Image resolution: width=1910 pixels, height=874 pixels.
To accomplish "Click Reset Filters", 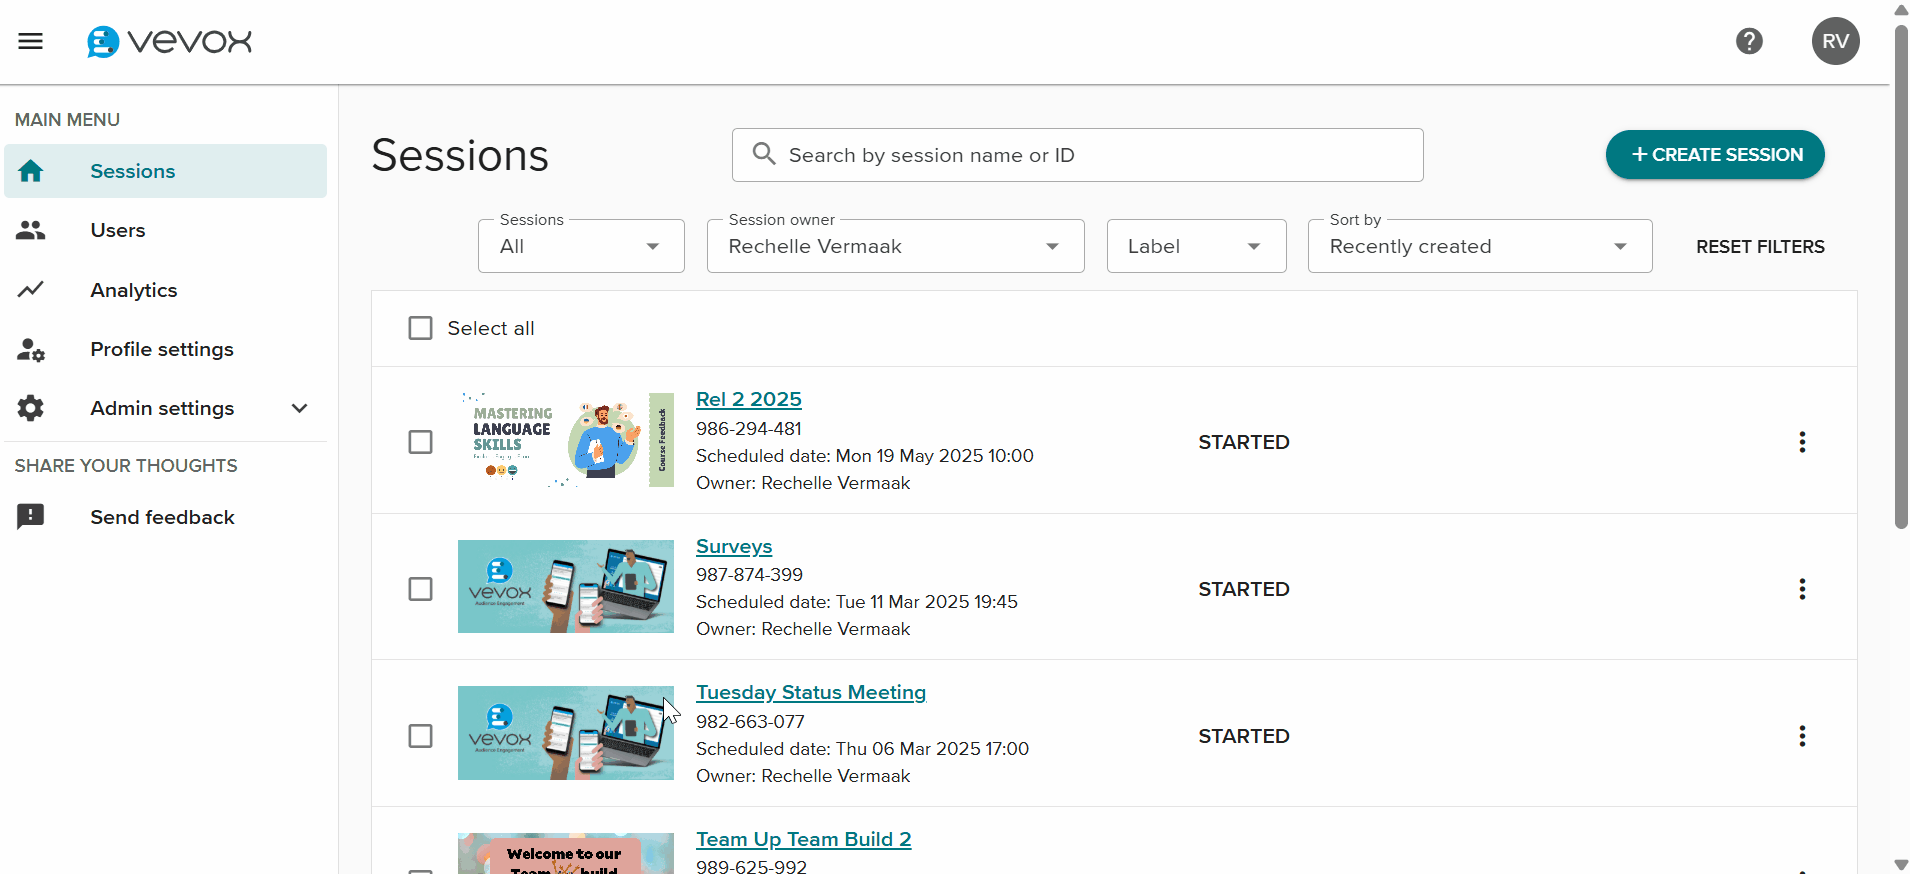I will 1760,246.
